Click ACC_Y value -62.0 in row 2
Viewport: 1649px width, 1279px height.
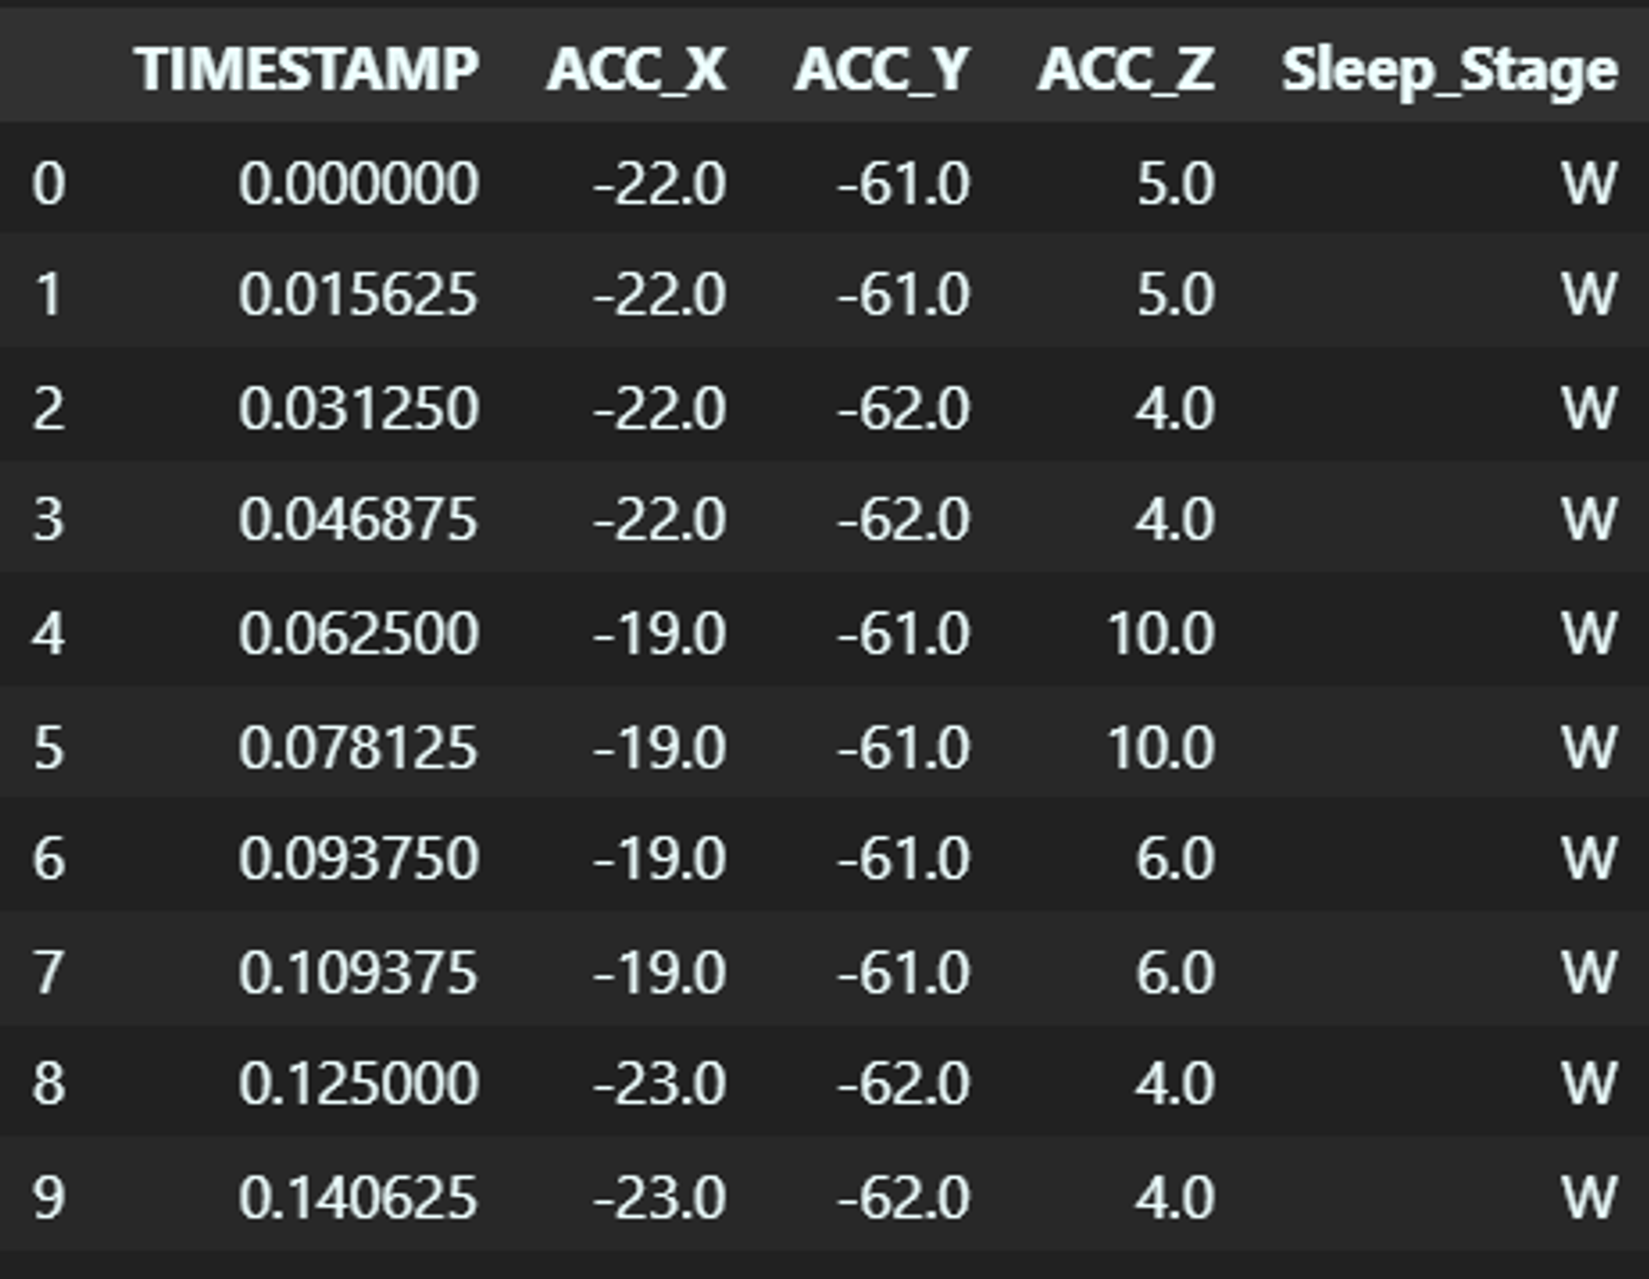903,409
